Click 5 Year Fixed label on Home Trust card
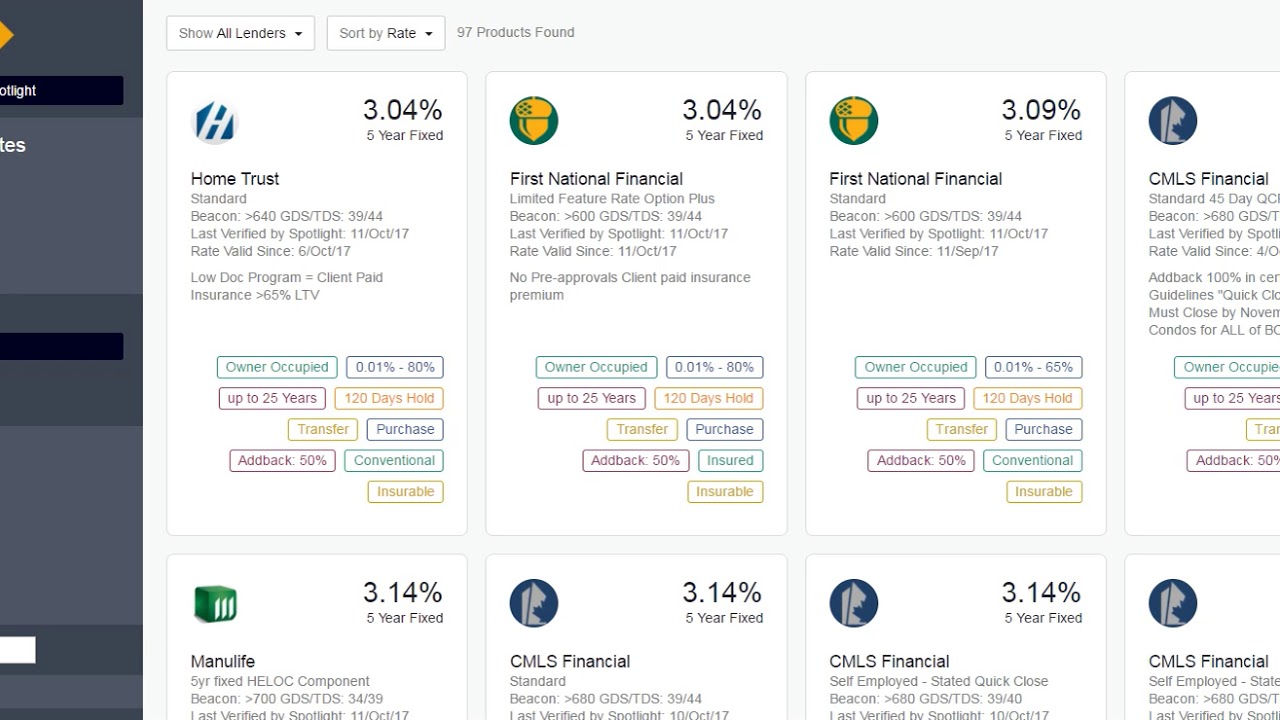 404,135
